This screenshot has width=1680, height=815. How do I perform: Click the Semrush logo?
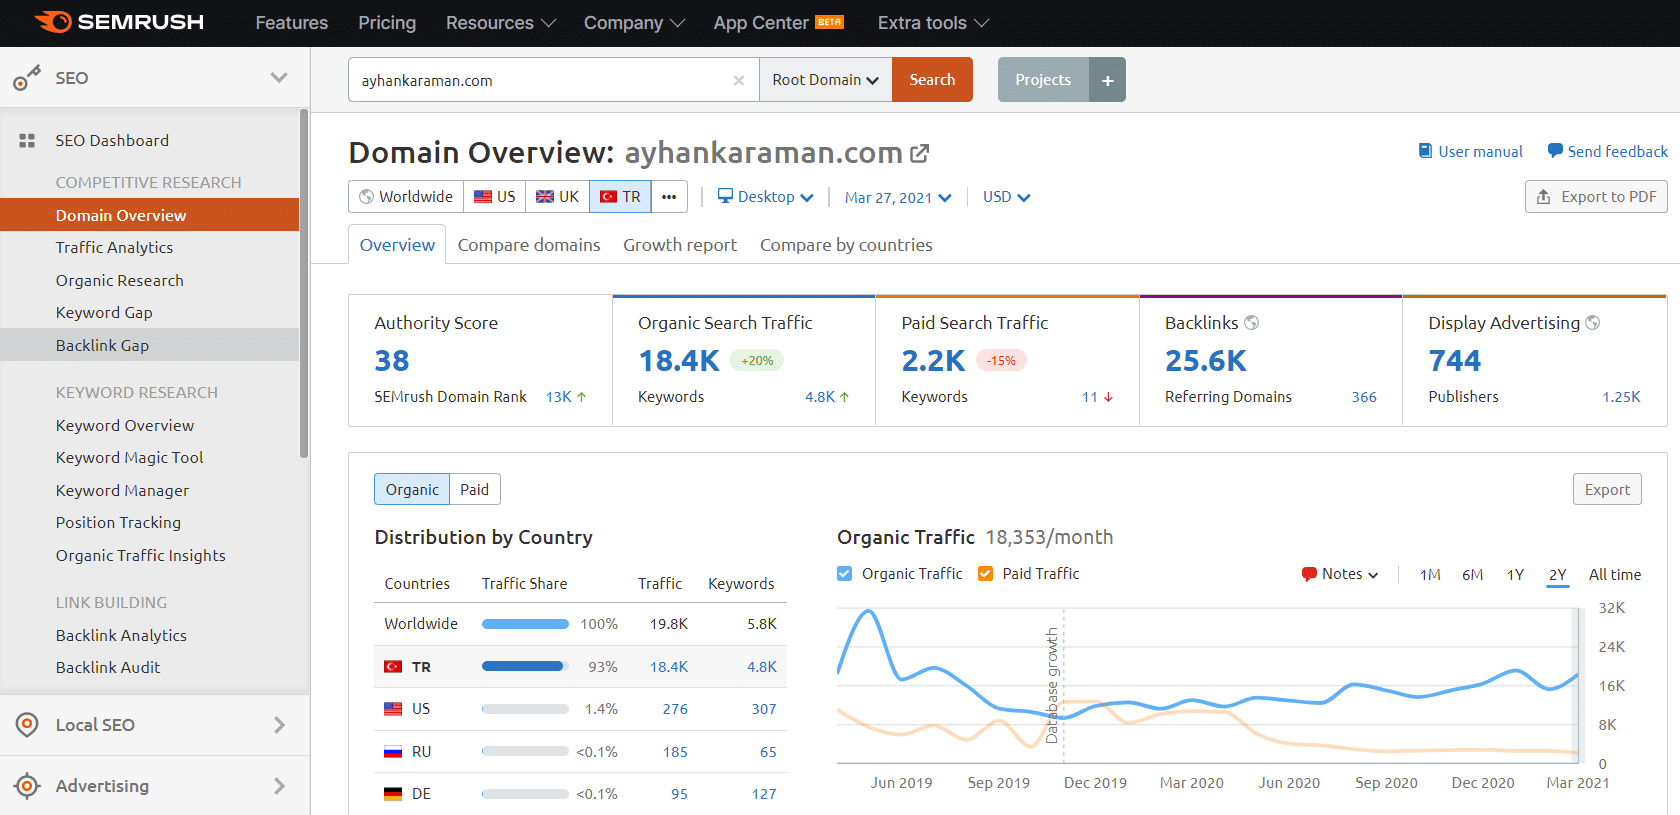(x=119, y=22)
